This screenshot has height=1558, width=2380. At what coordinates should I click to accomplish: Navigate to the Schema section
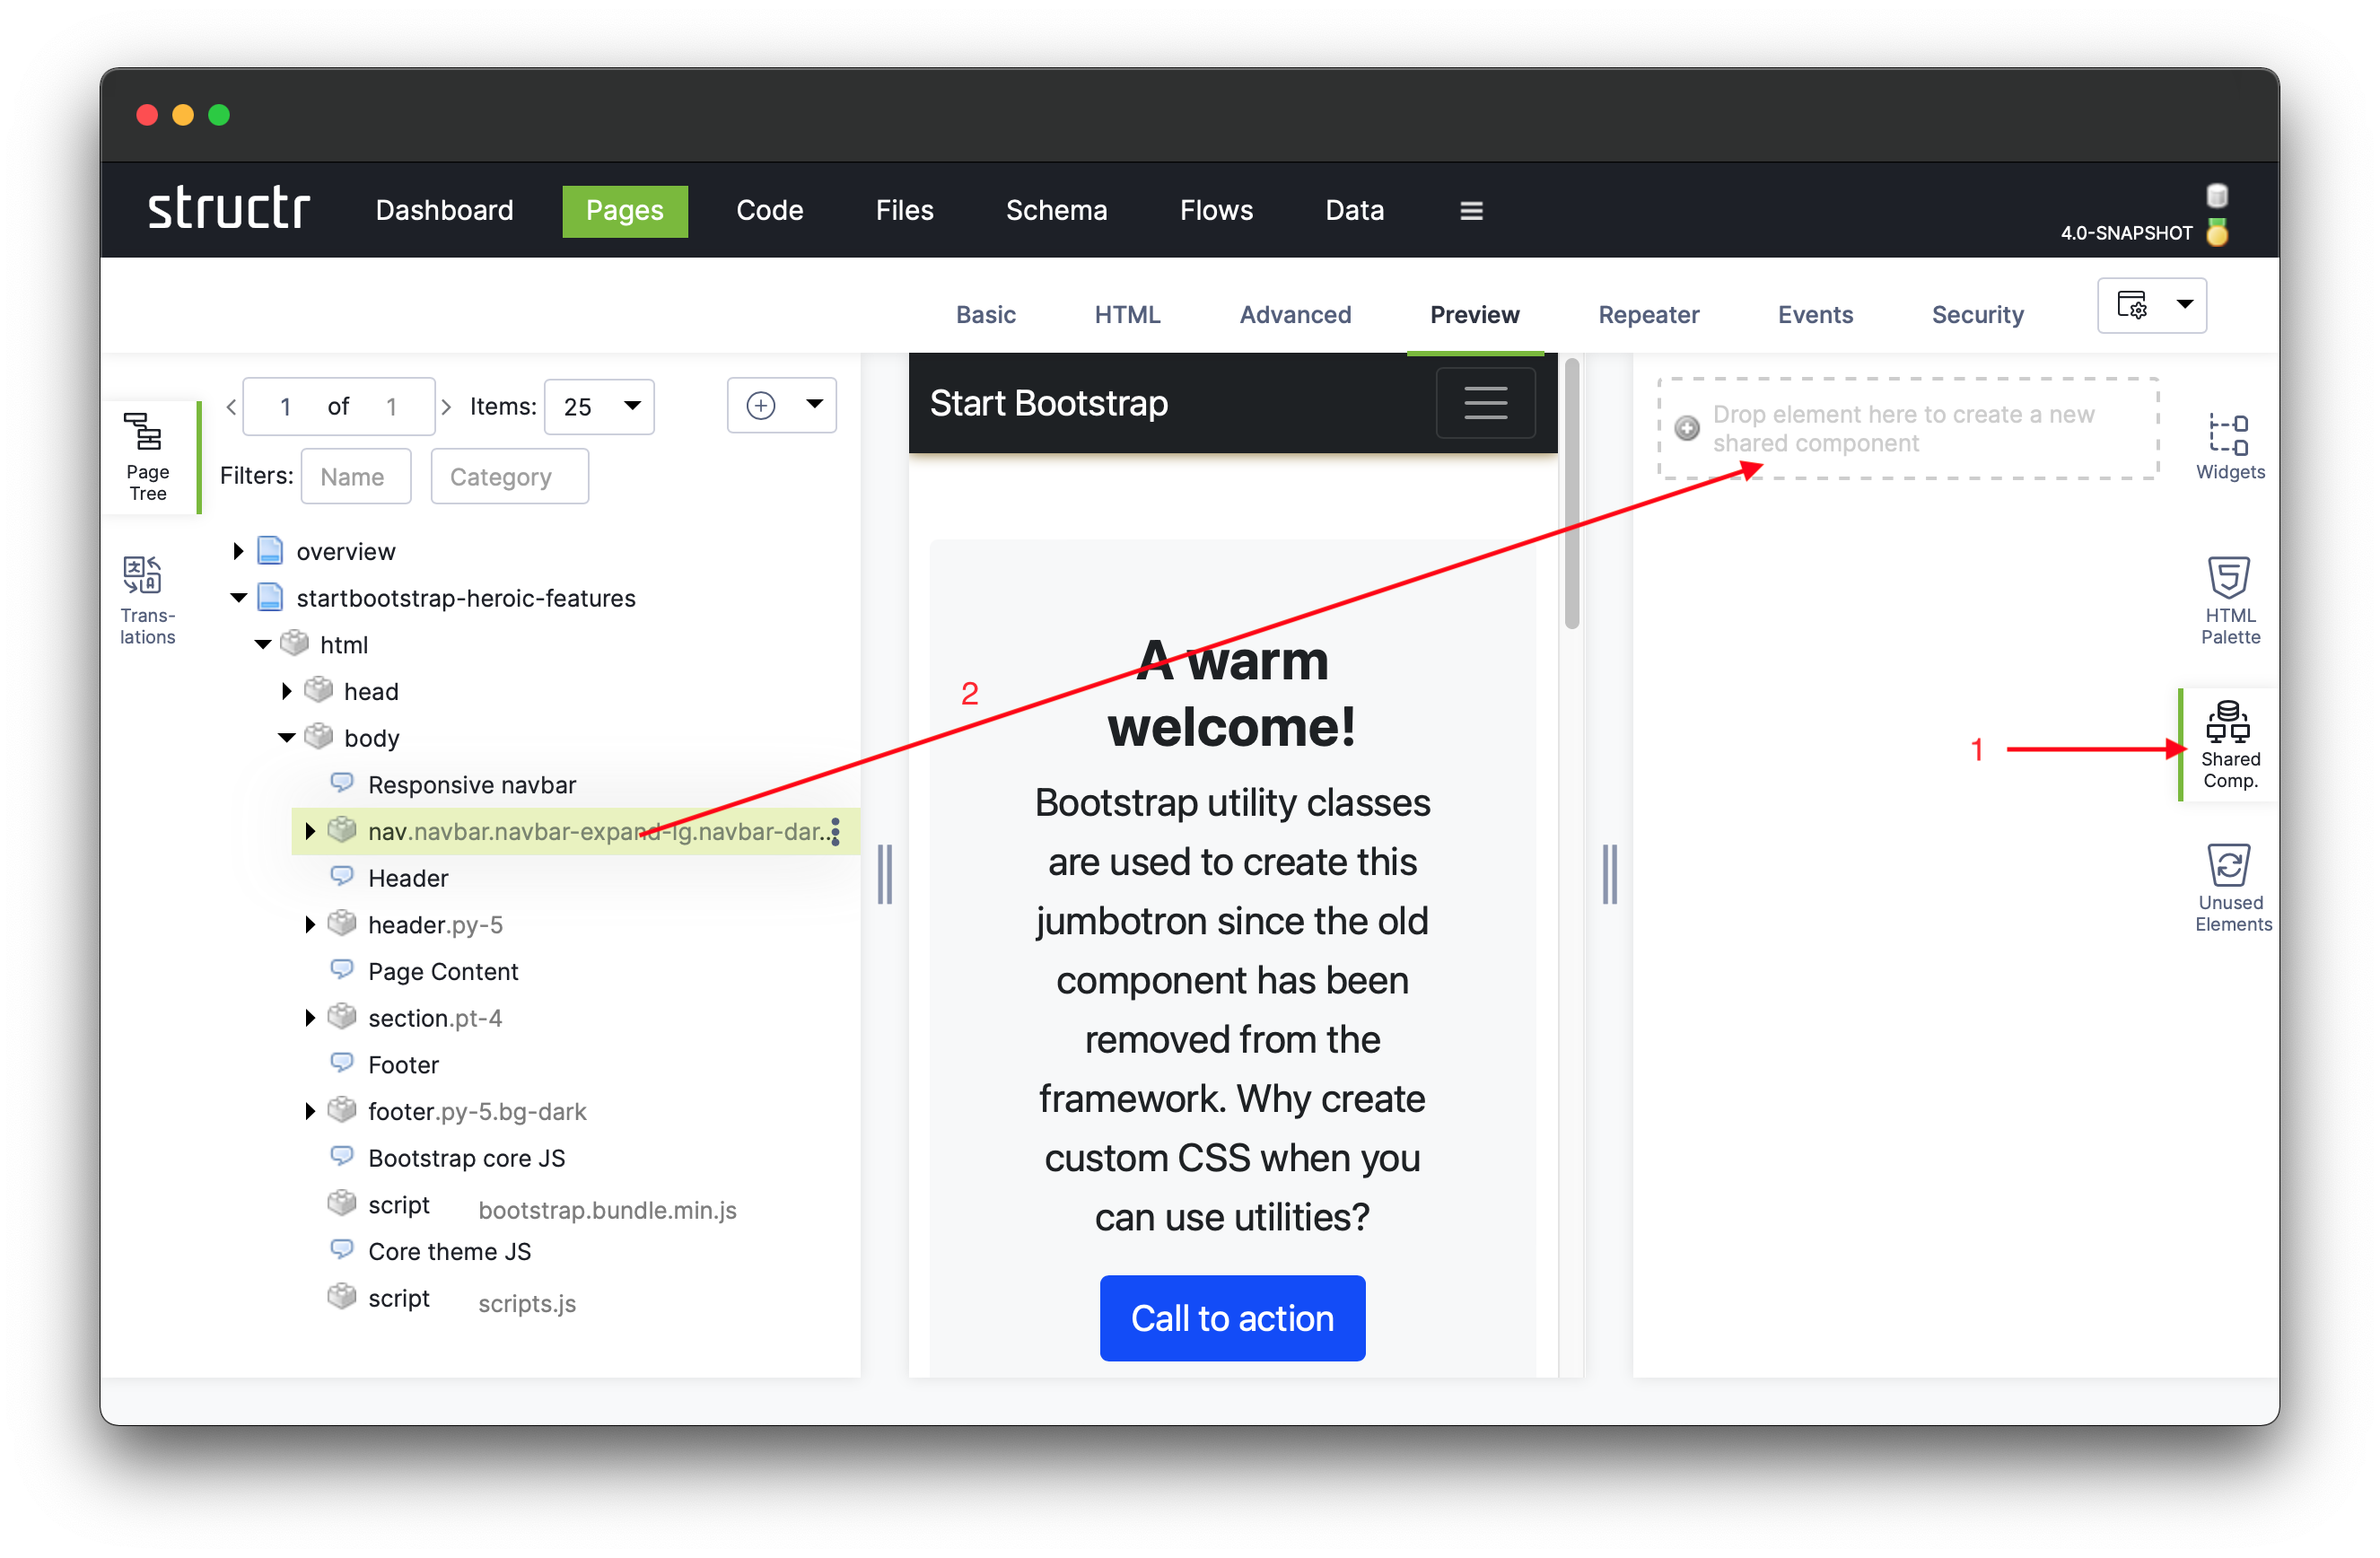point(1057,210)
